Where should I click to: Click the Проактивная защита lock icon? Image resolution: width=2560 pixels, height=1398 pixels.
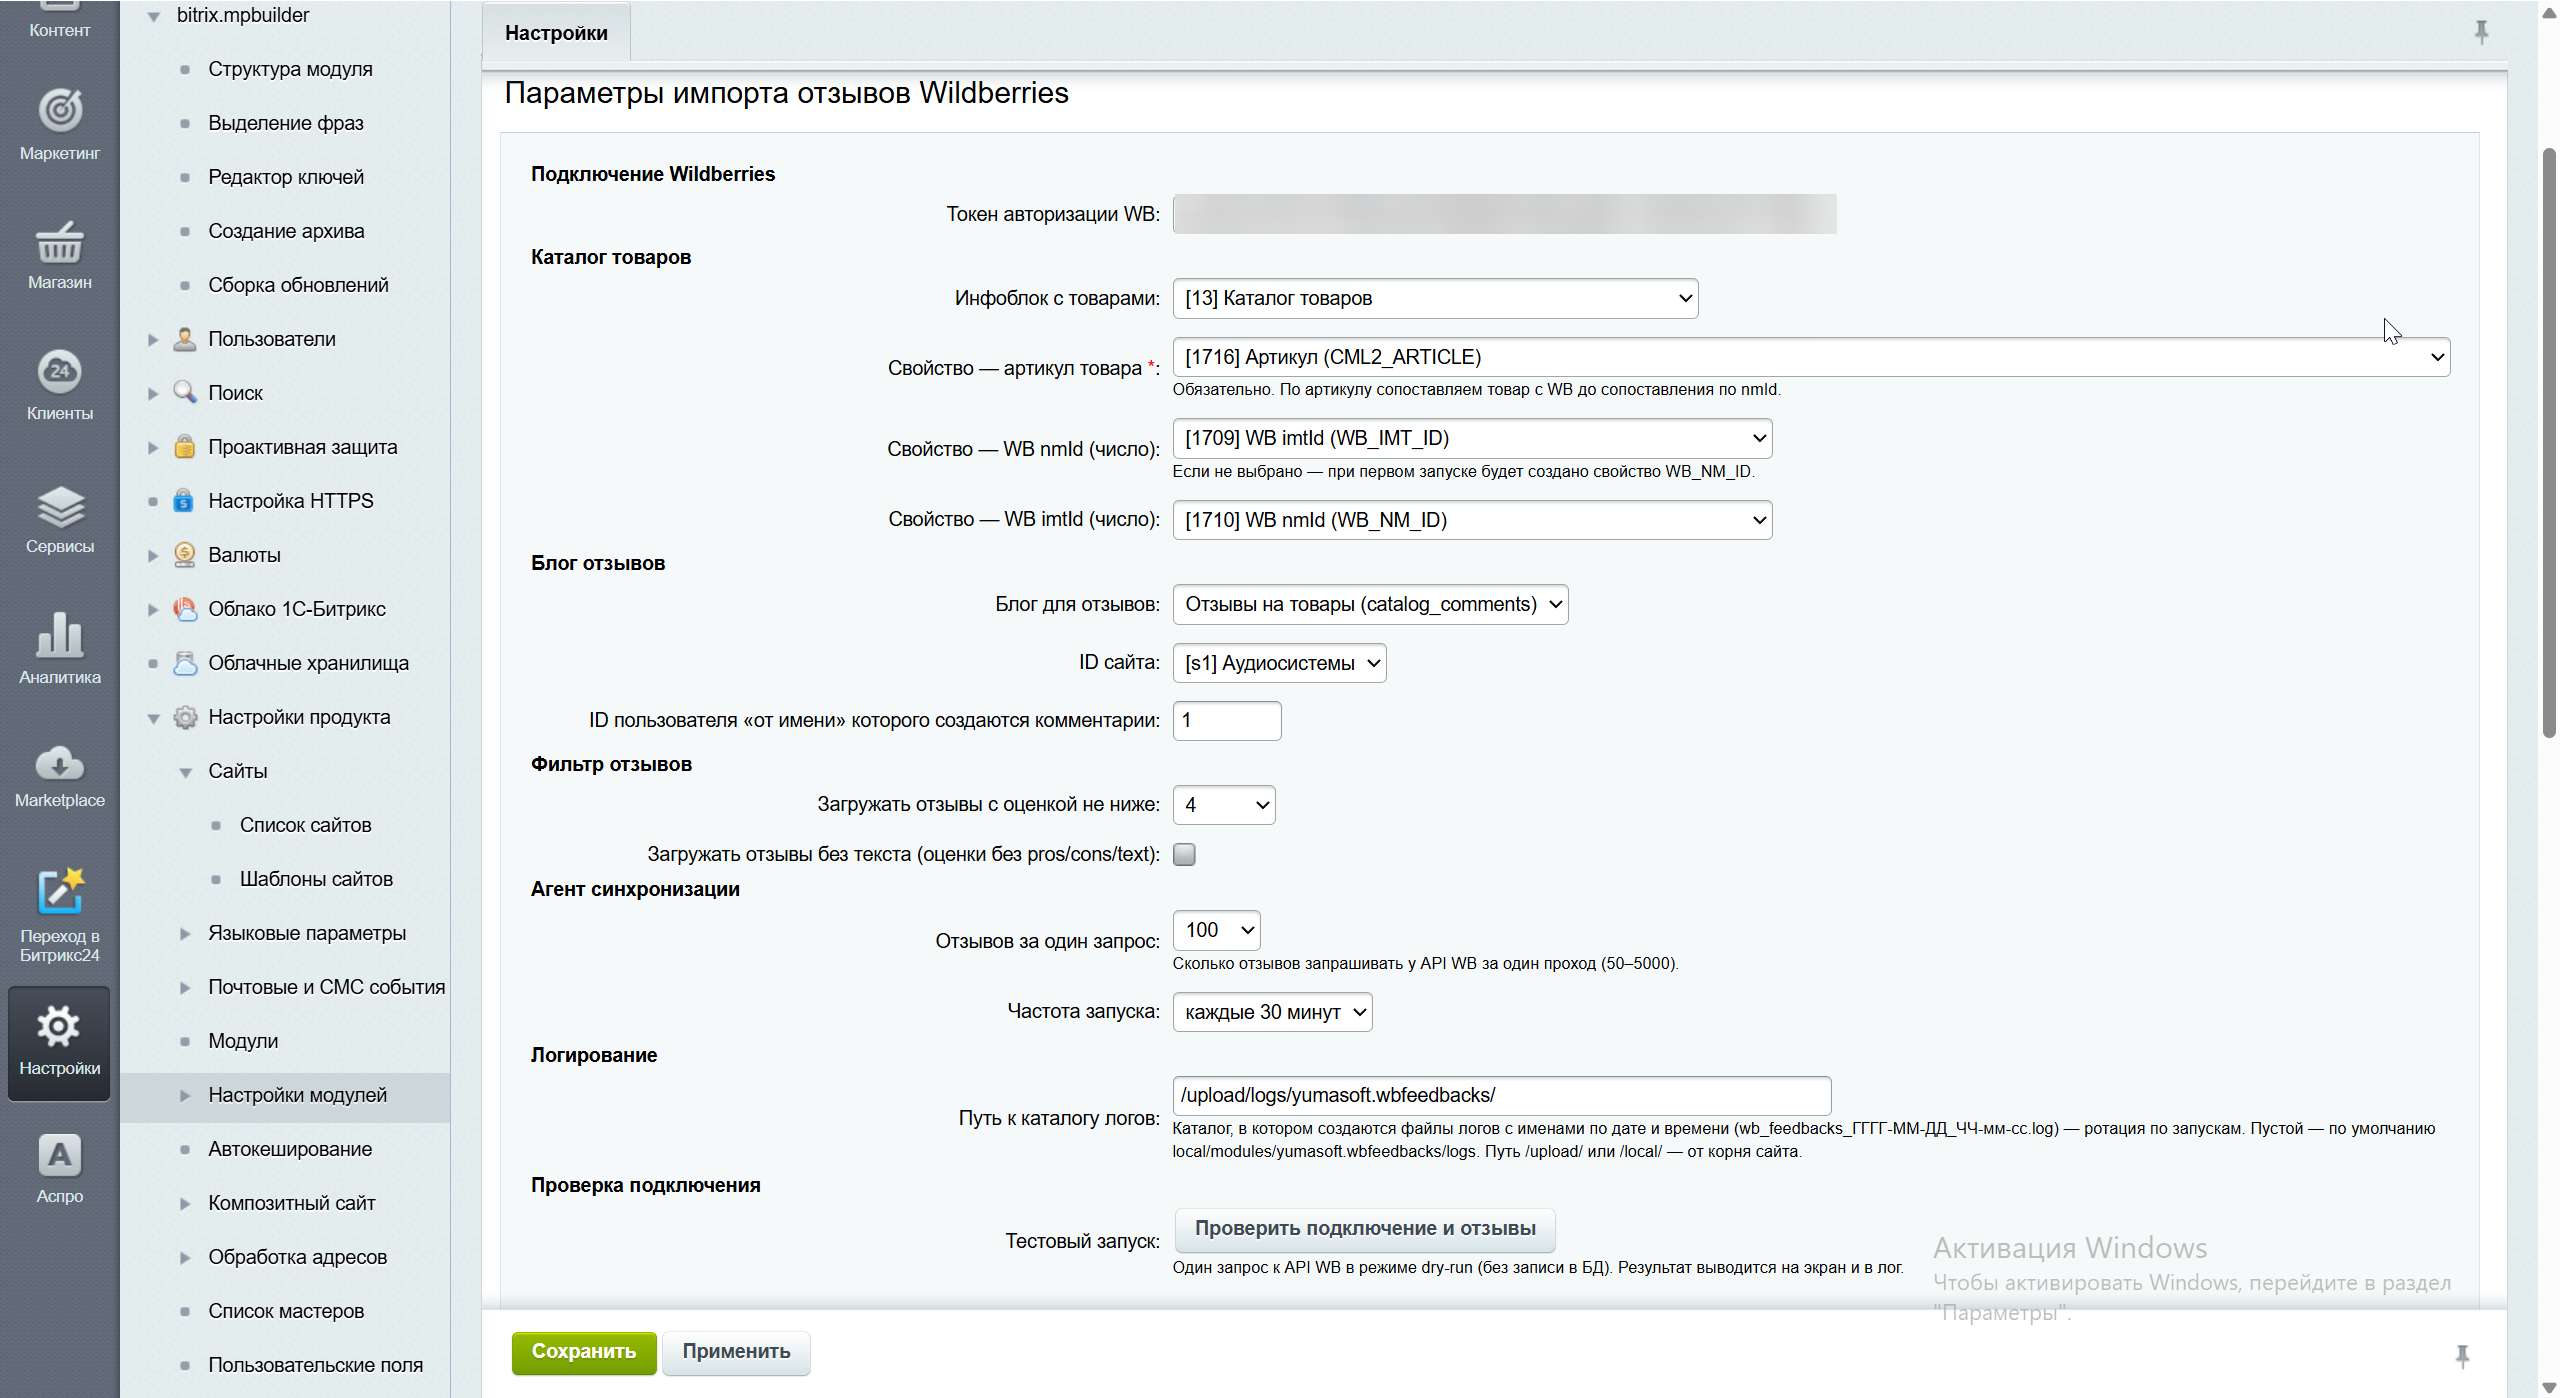185,447
